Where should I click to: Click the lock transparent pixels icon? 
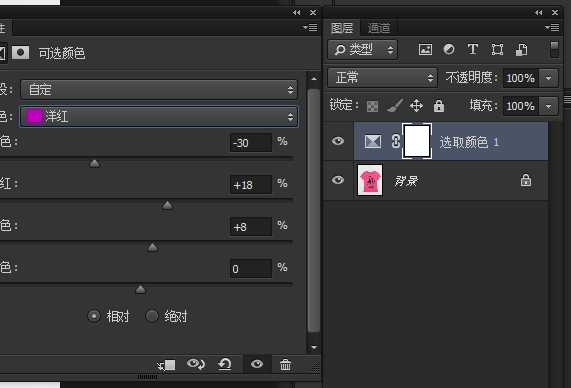[372, 106]
